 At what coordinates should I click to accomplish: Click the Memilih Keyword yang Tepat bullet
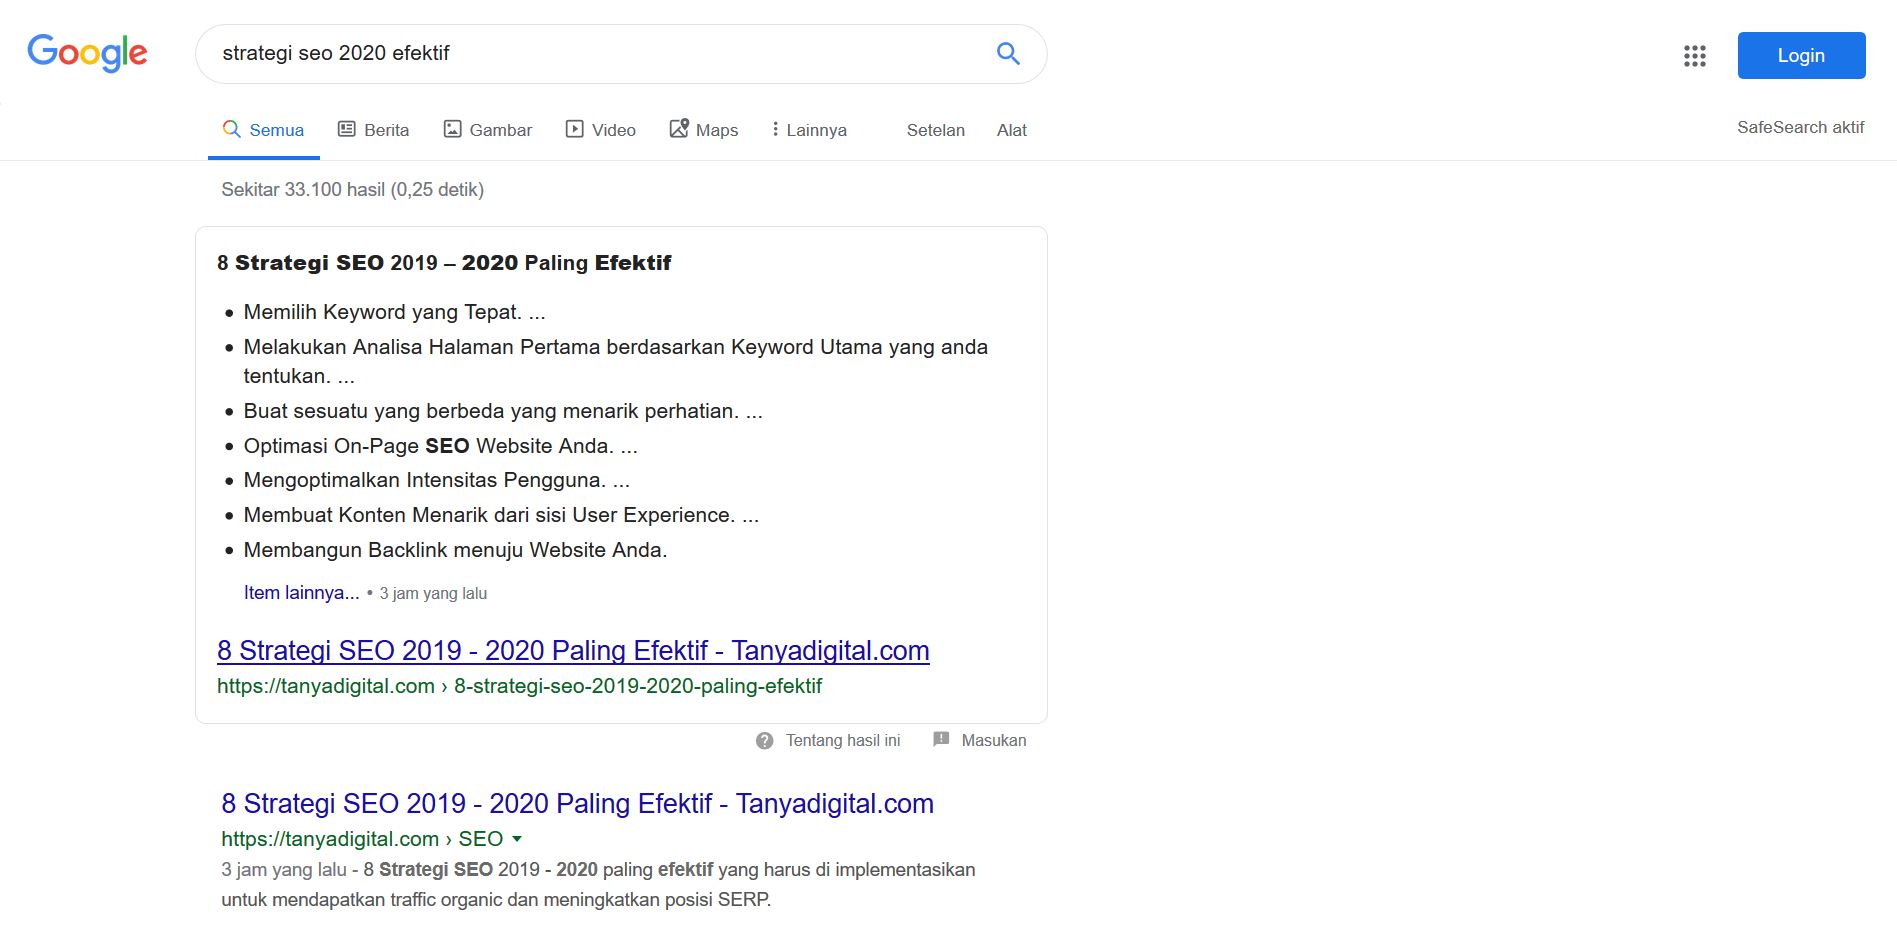(x=394, y=312)
